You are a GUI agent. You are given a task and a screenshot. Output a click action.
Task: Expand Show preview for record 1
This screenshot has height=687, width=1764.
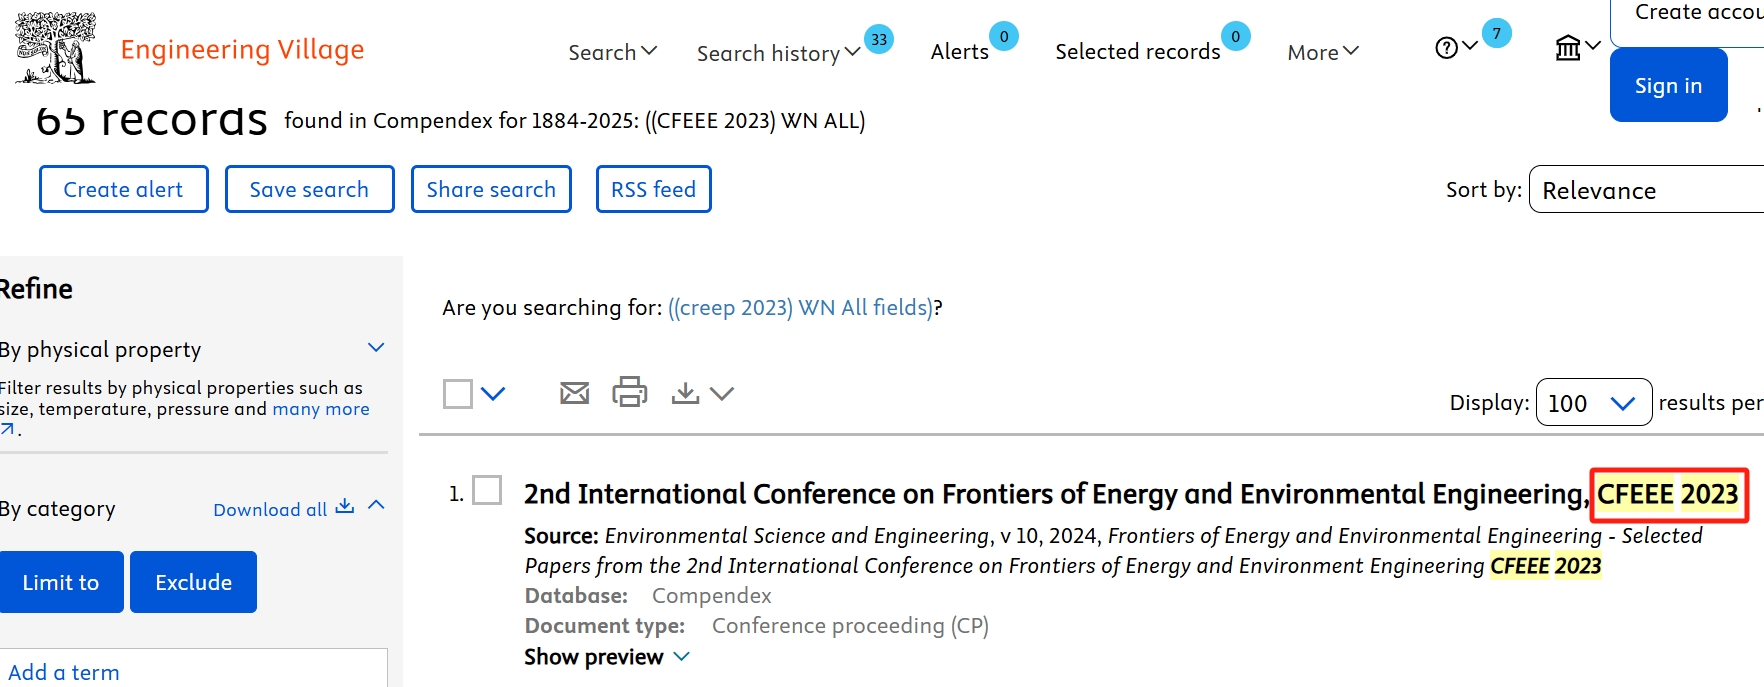pyautogui.click(x=606, y=657)
